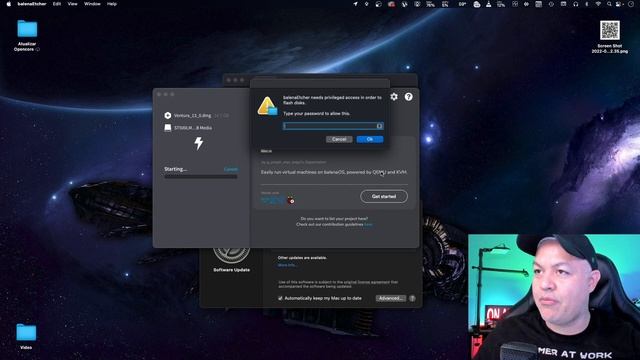Click the Other updates are available text
Viewport: 640px width, 360px height.
pos(302,258)
